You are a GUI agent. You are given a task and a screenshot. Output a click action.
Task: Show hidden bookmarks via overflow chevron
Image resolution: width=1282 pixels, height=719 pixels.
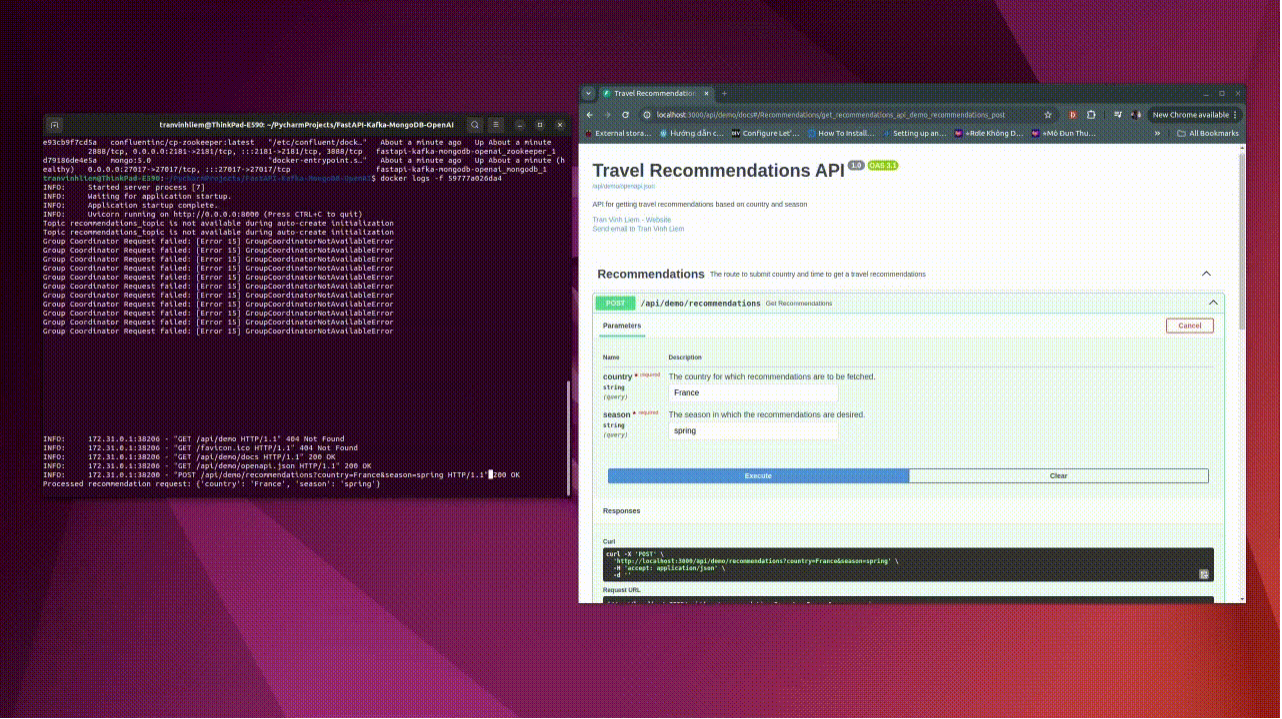pos(1157,133)
